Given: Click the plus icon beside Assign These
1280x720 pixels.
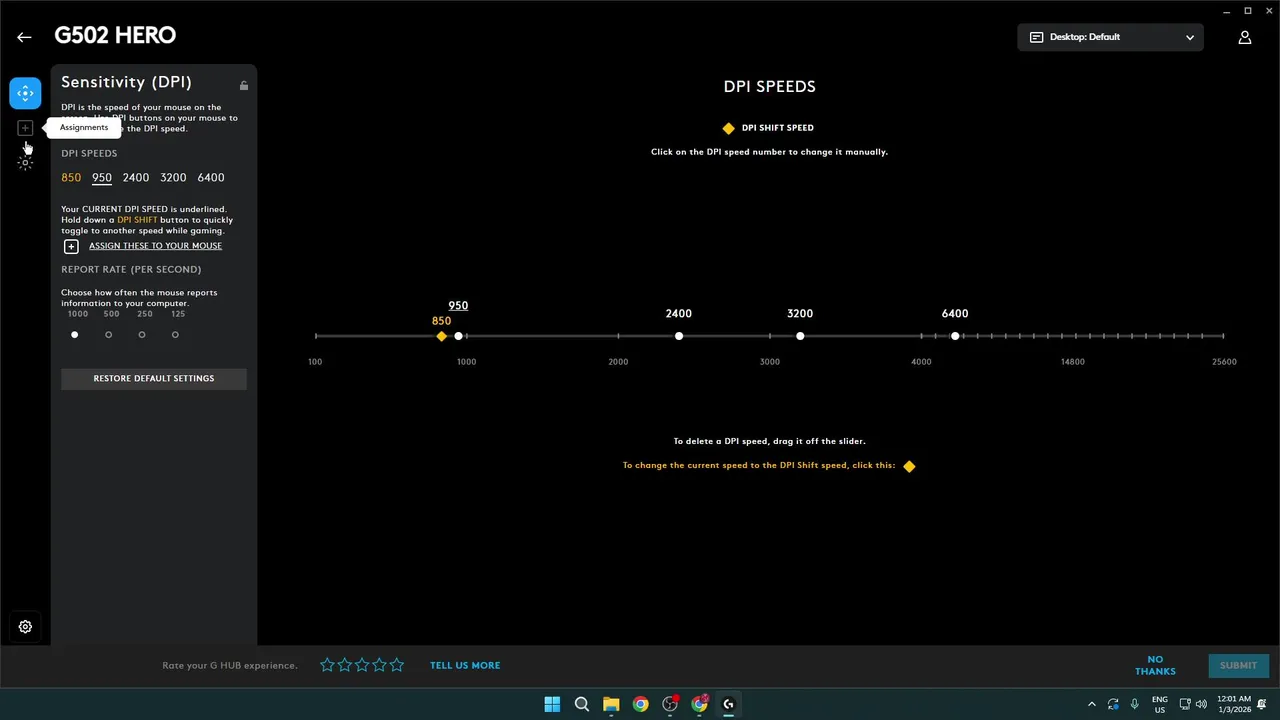Looking at the screenshot, I should click(71, 246).
